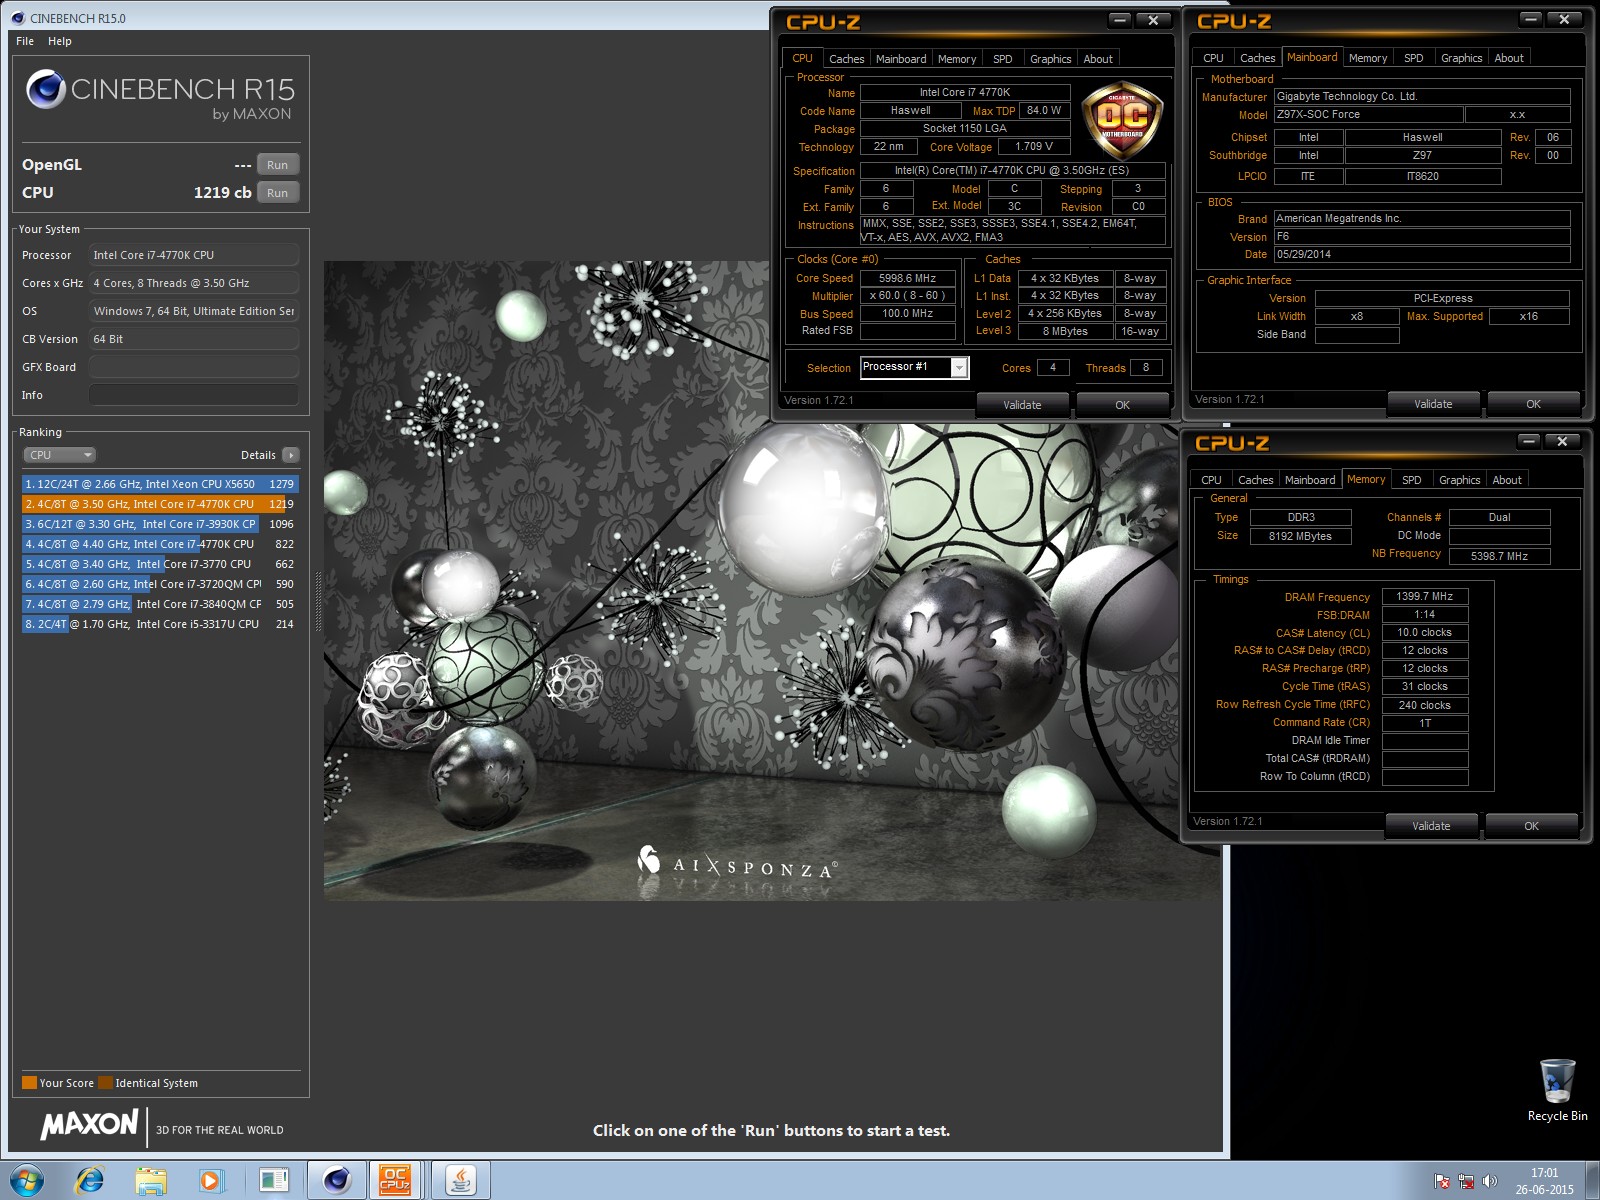This screenshot has height=1200, width=1600.
Task: Open Processor #1 selection dropdown
Action: 959,367
